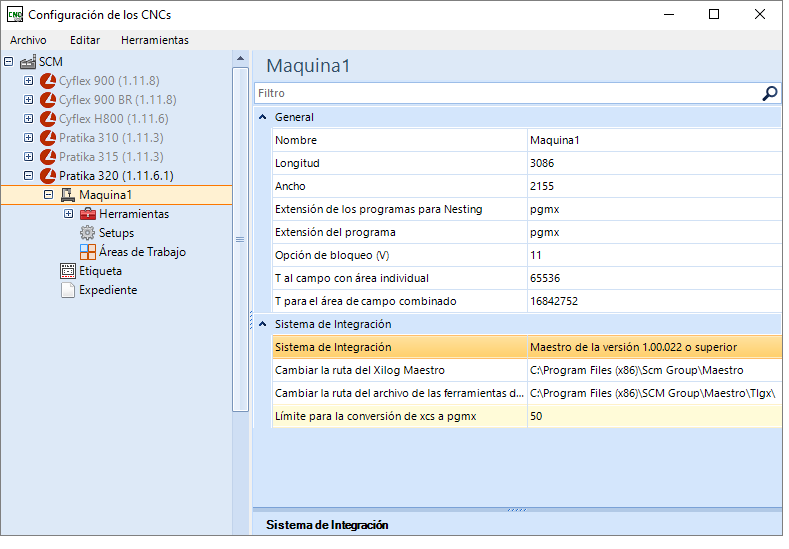Open the Archivo menu
Image resolution: width=789 pixels, height=549 pixels.
tap(28, 40)
